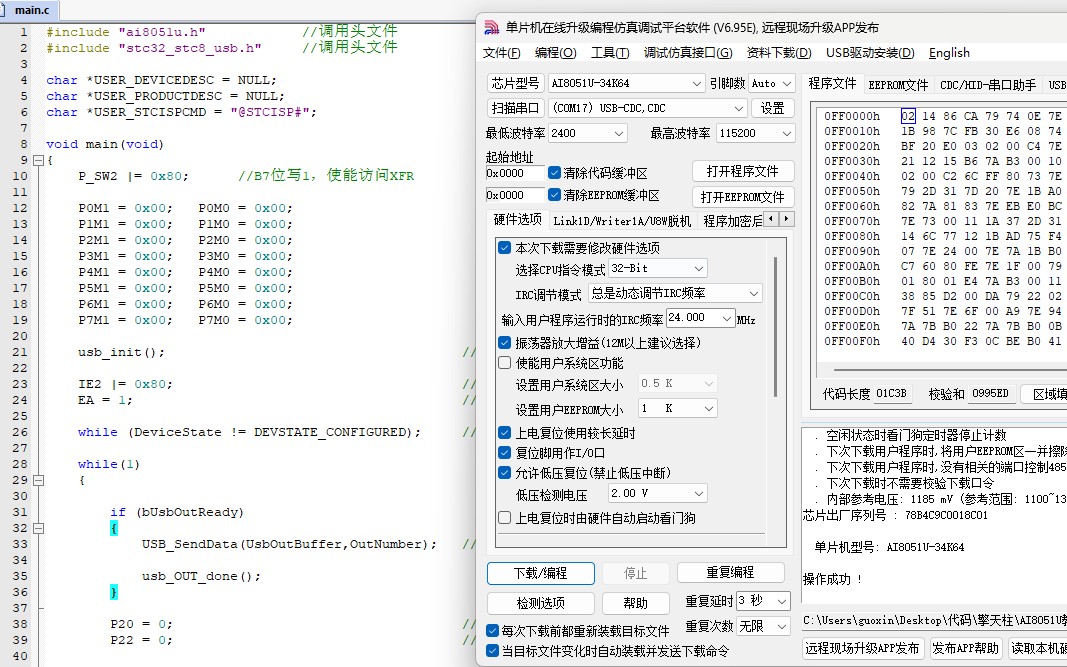Click the STC-ISP application icon in title bar
Image resolution: width=1067 pixels, height=667 pixels.
click(x=491, y=28)
